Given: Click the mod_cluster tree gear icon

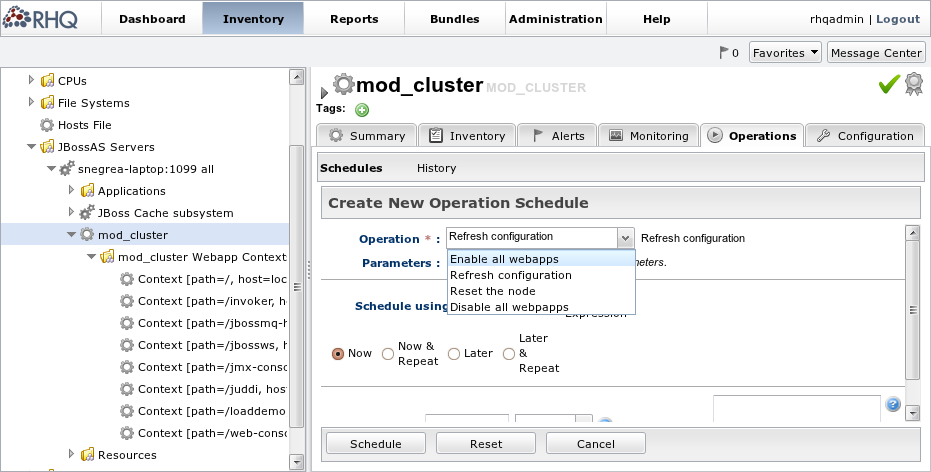Looking at the screenshot, I should point(87,235).
